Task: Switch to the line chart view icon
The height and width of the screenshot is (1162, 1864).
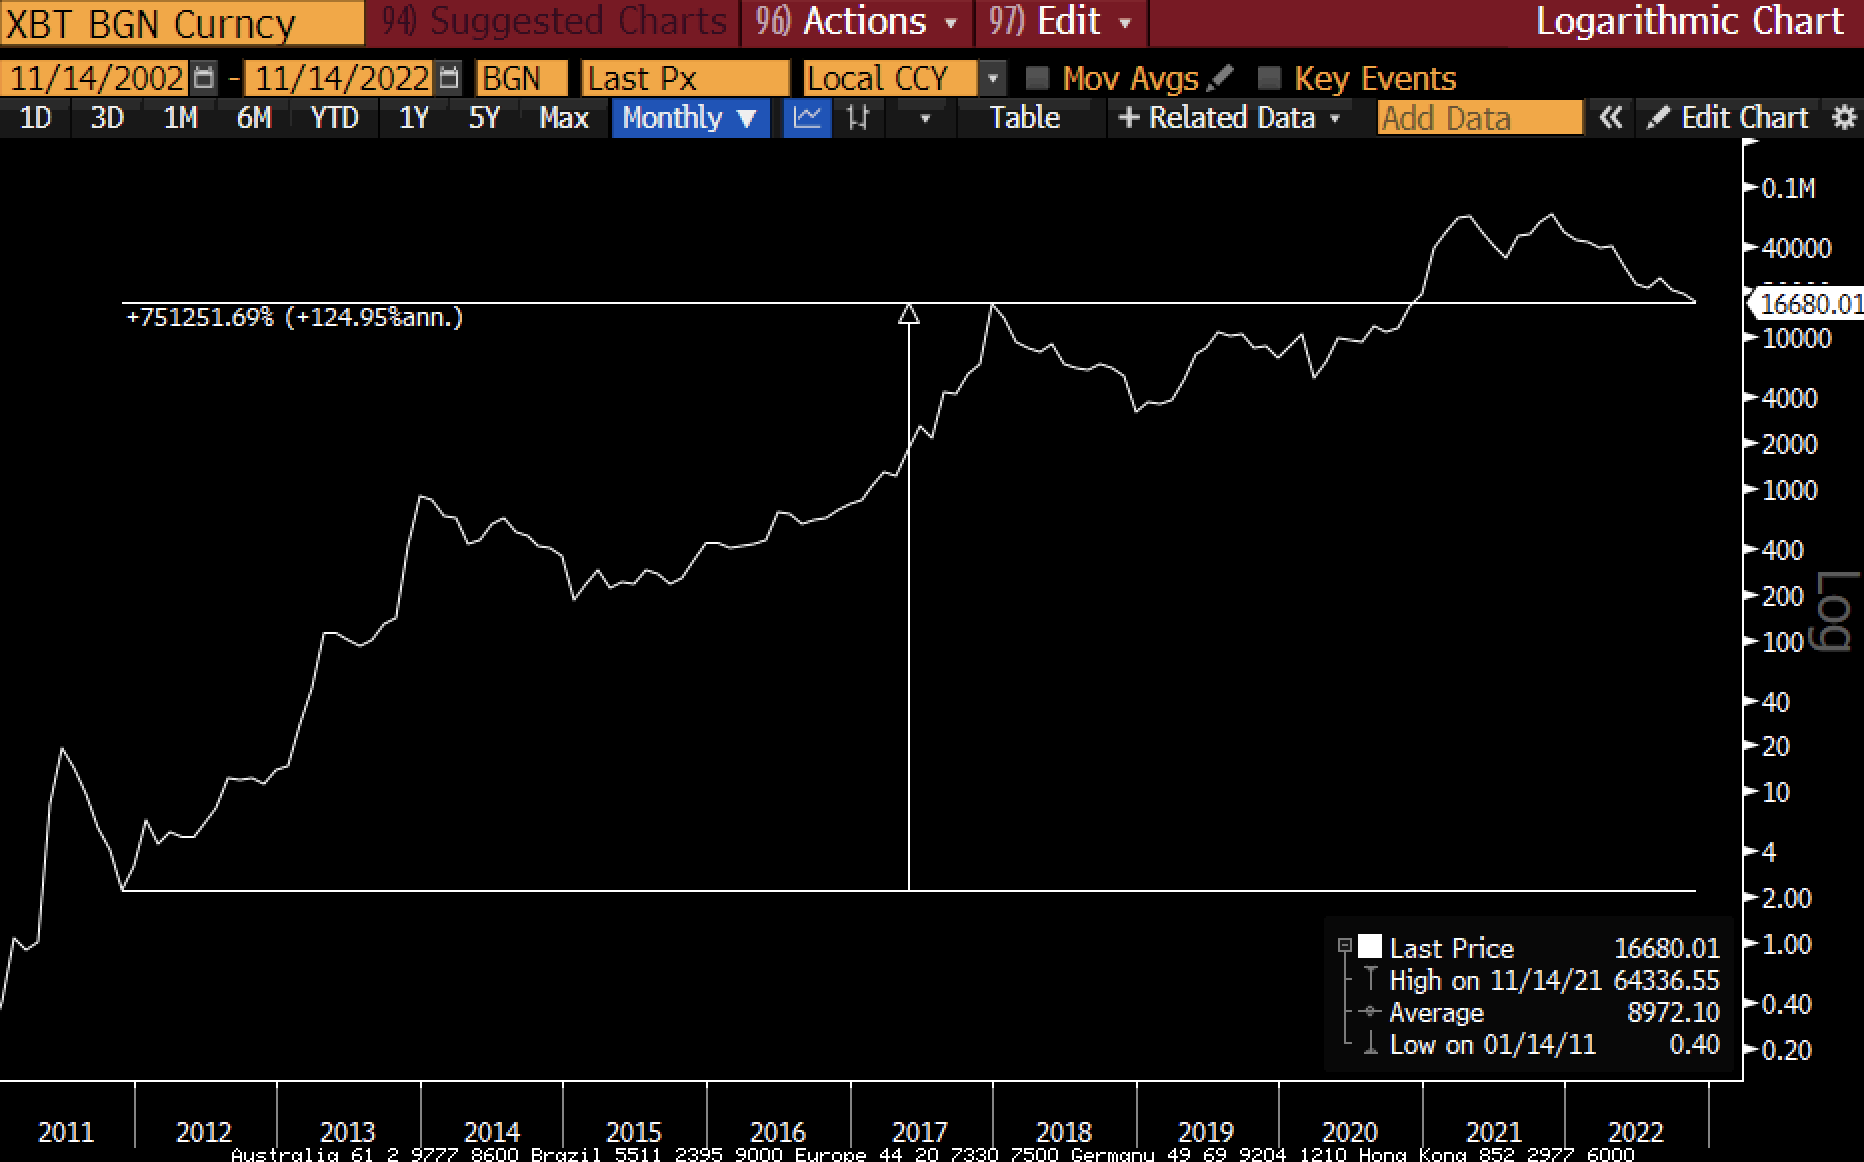Action: click(807, 118)
